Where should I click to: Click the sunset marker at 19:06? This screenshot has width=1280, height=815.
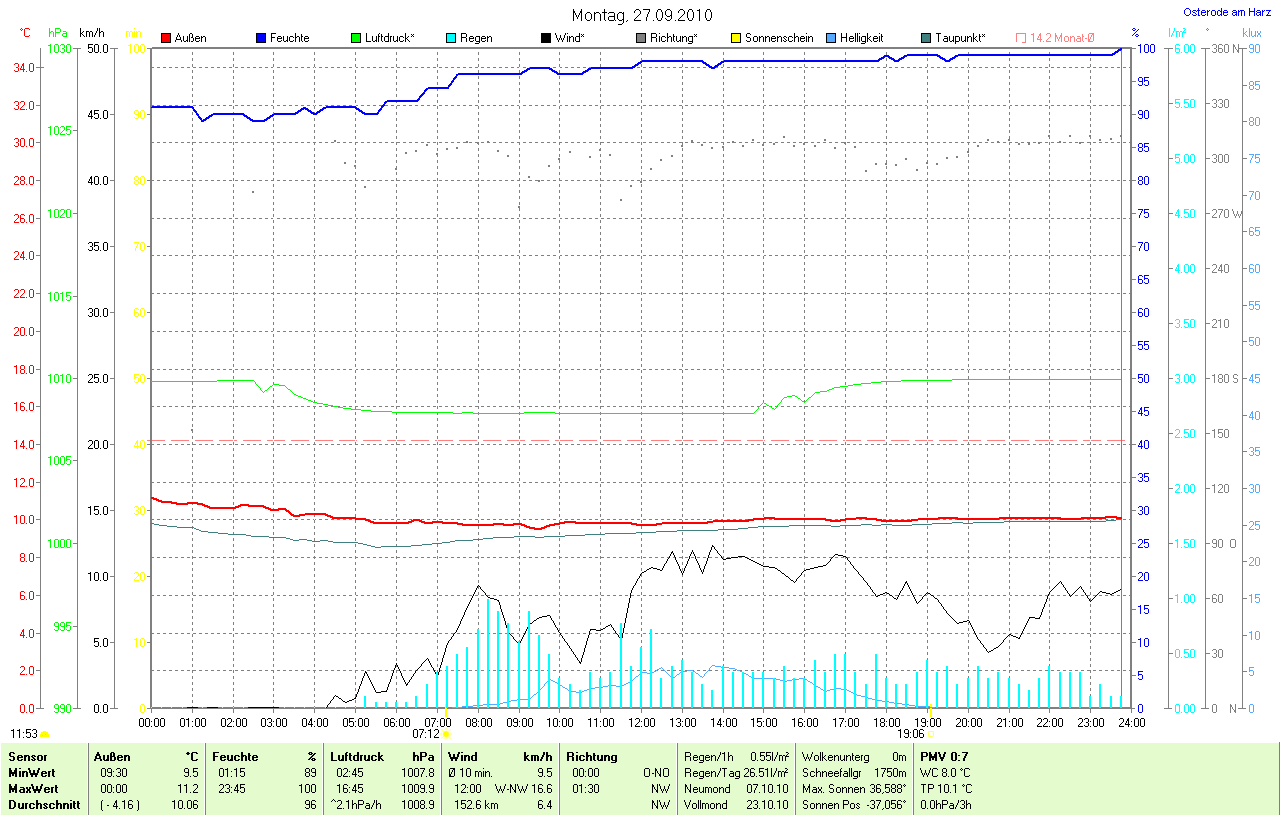click(x=930, y=733)
